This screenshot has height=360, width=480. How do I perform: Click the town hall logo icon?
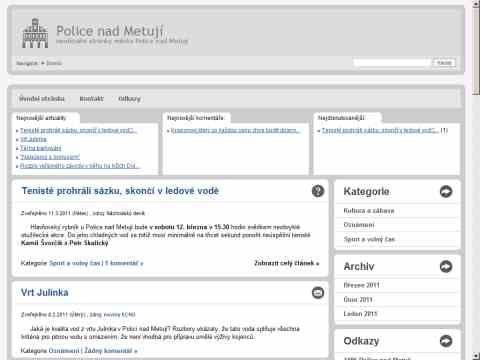click(x=35, y=33)
